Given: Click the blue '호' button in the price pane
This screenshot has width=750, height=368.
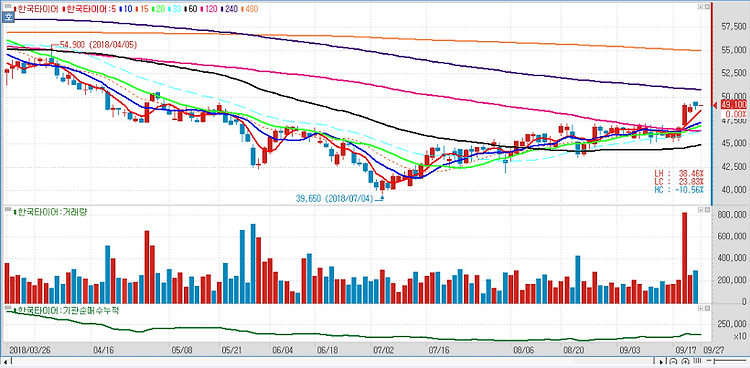Looking at the screenshot, I should 8,18.
